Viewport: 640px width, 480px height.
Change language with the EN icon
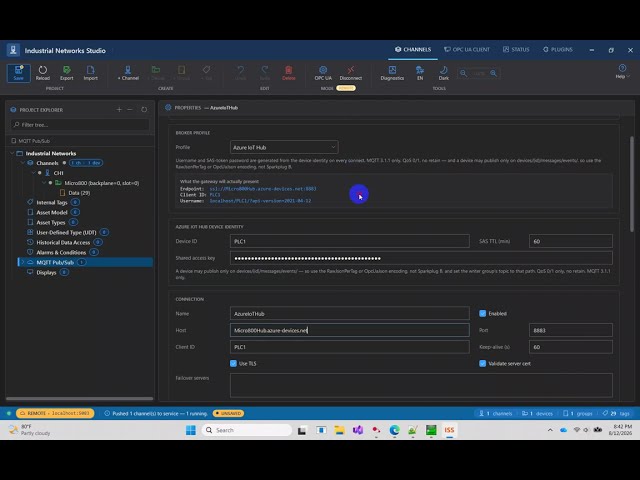pos(420,73)
